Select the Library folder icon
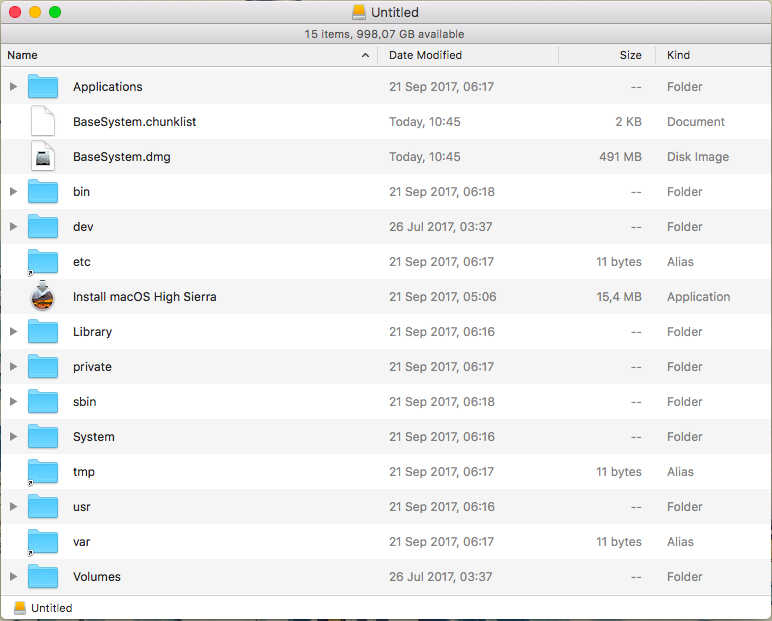The image size is (772, 621). [x=43, y=331]
